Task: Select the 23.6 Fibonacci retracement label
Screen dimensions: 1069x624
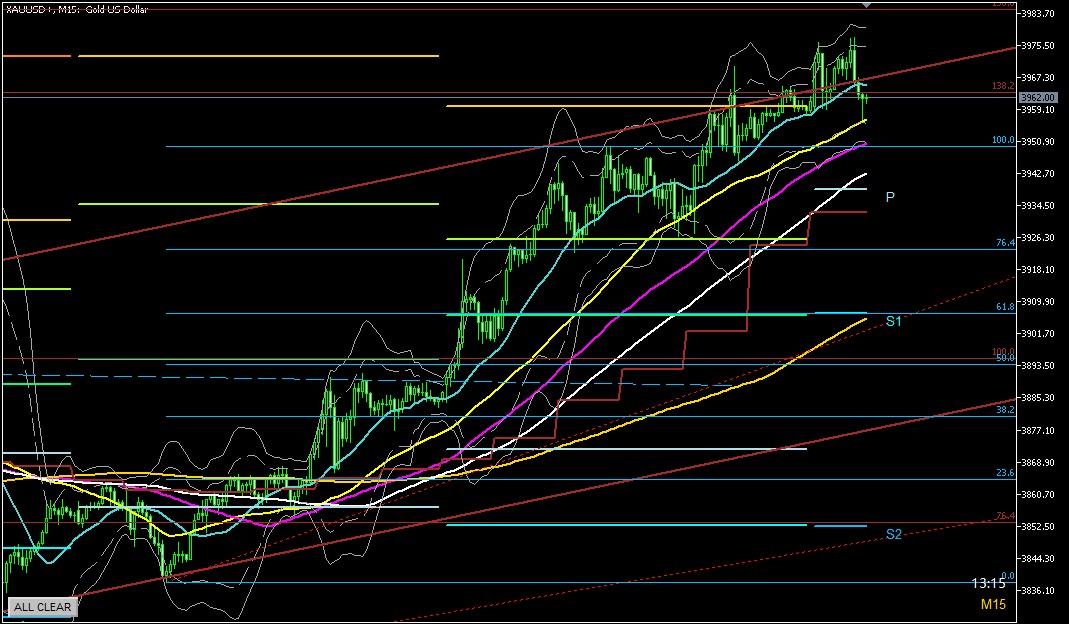Action: click(x=1005, y=473)
